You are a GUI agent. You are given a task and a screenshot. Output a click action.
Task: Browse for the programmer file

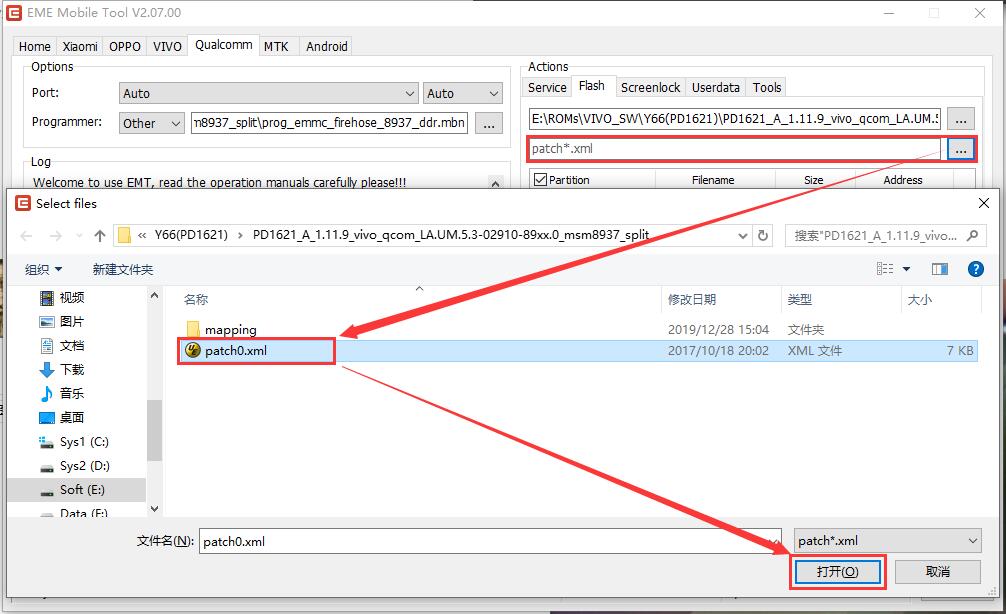489,123
